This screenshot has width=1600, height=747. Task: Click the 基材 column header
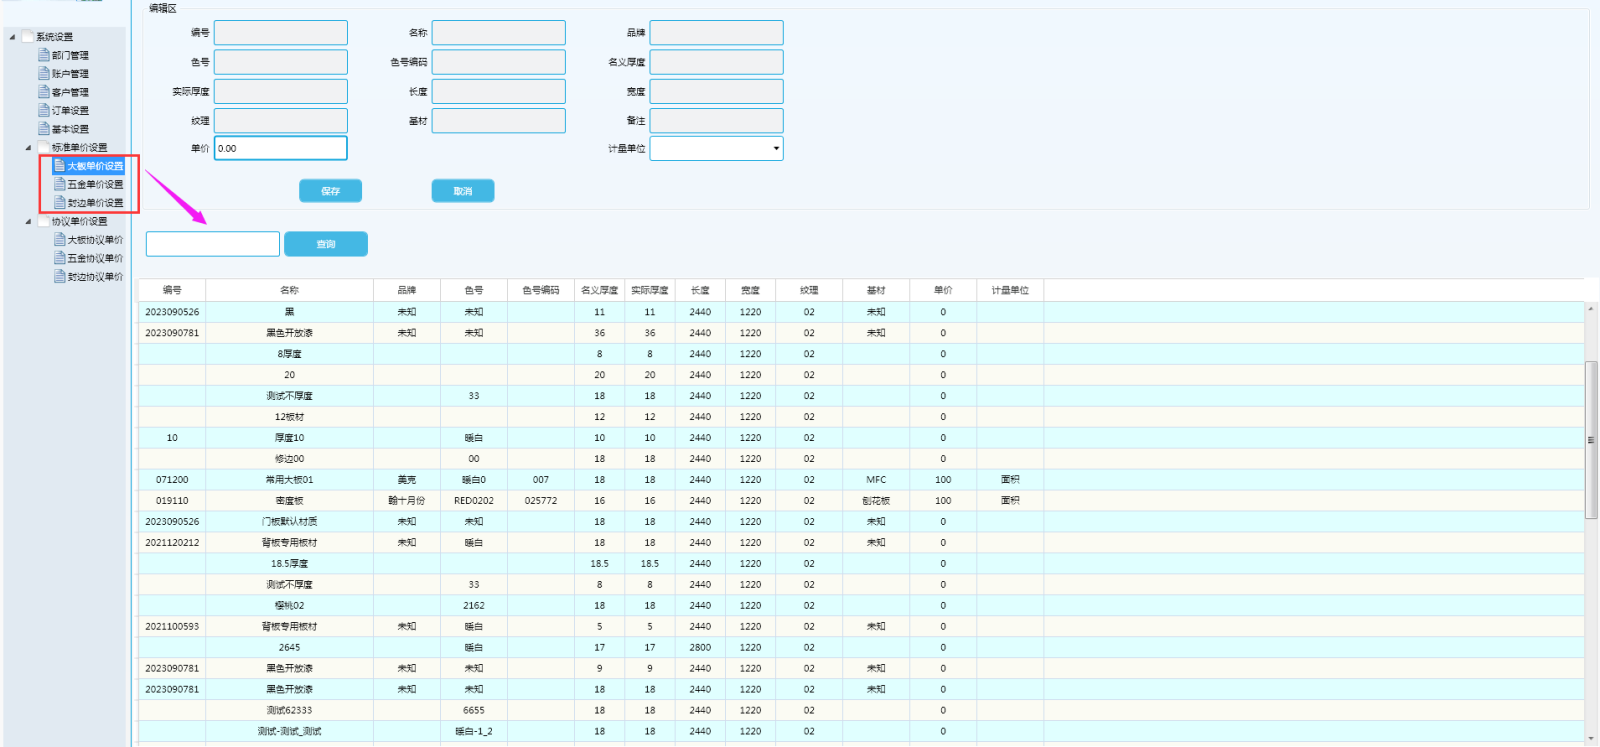(876, 290)
